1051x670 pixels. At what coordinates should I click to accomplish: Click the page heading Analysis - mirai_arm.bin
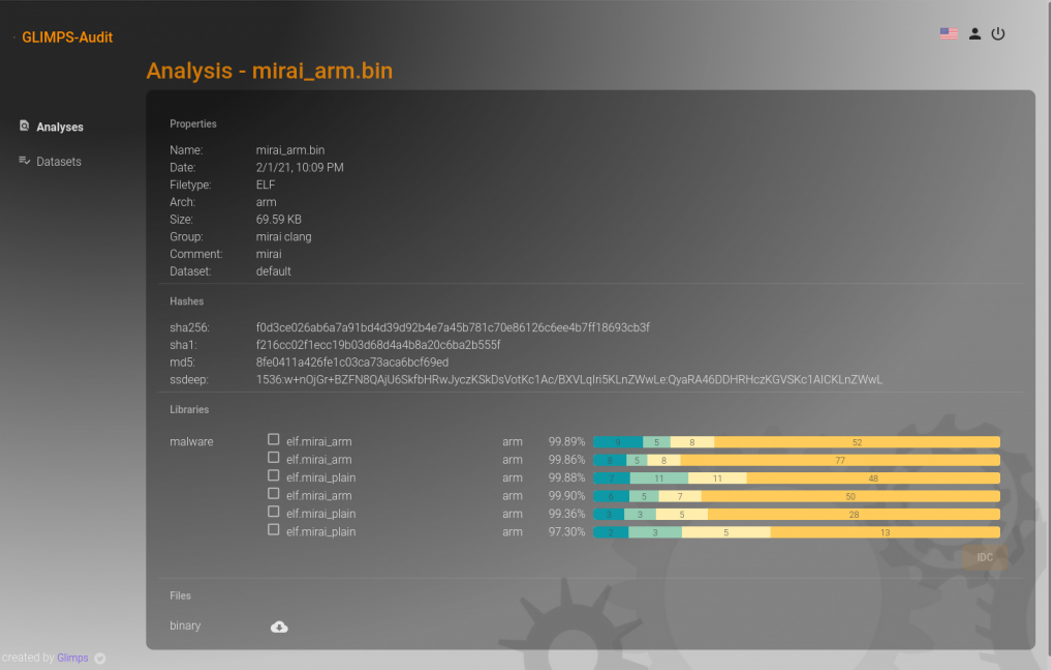269,71
